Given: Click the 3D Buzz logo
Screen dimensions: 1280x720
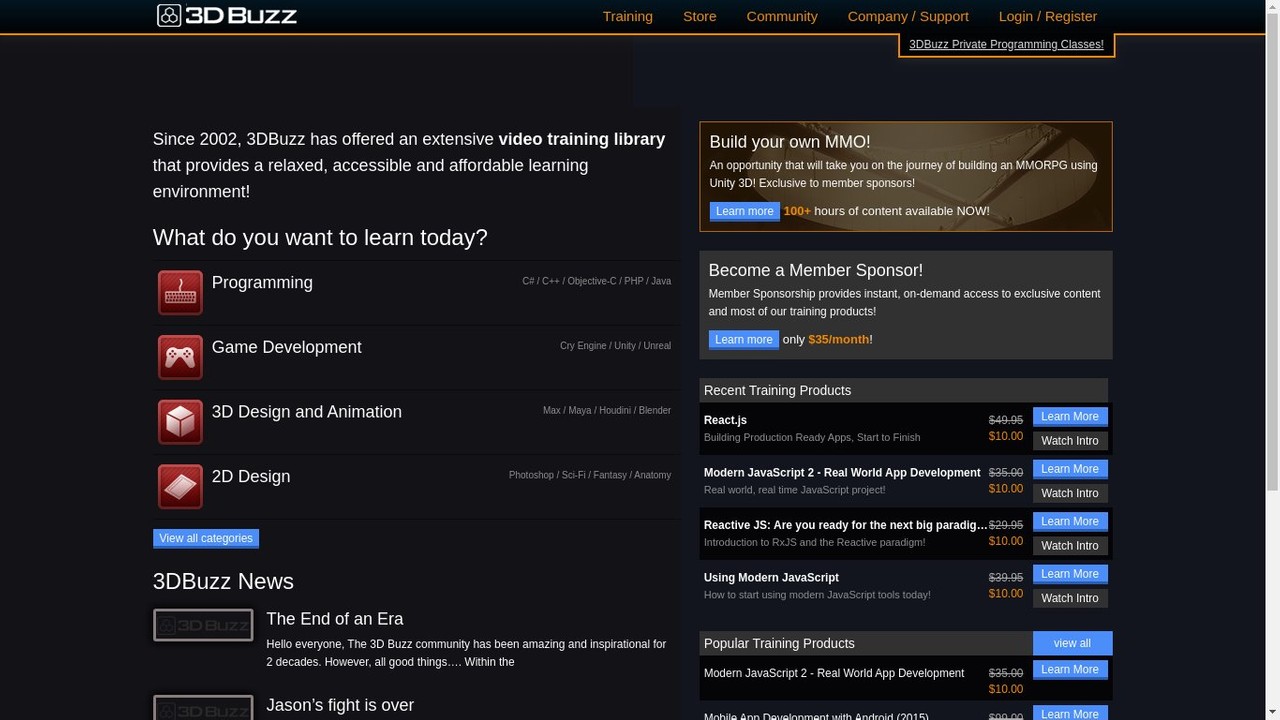Looking at the screenshot, I should point(227,15).
